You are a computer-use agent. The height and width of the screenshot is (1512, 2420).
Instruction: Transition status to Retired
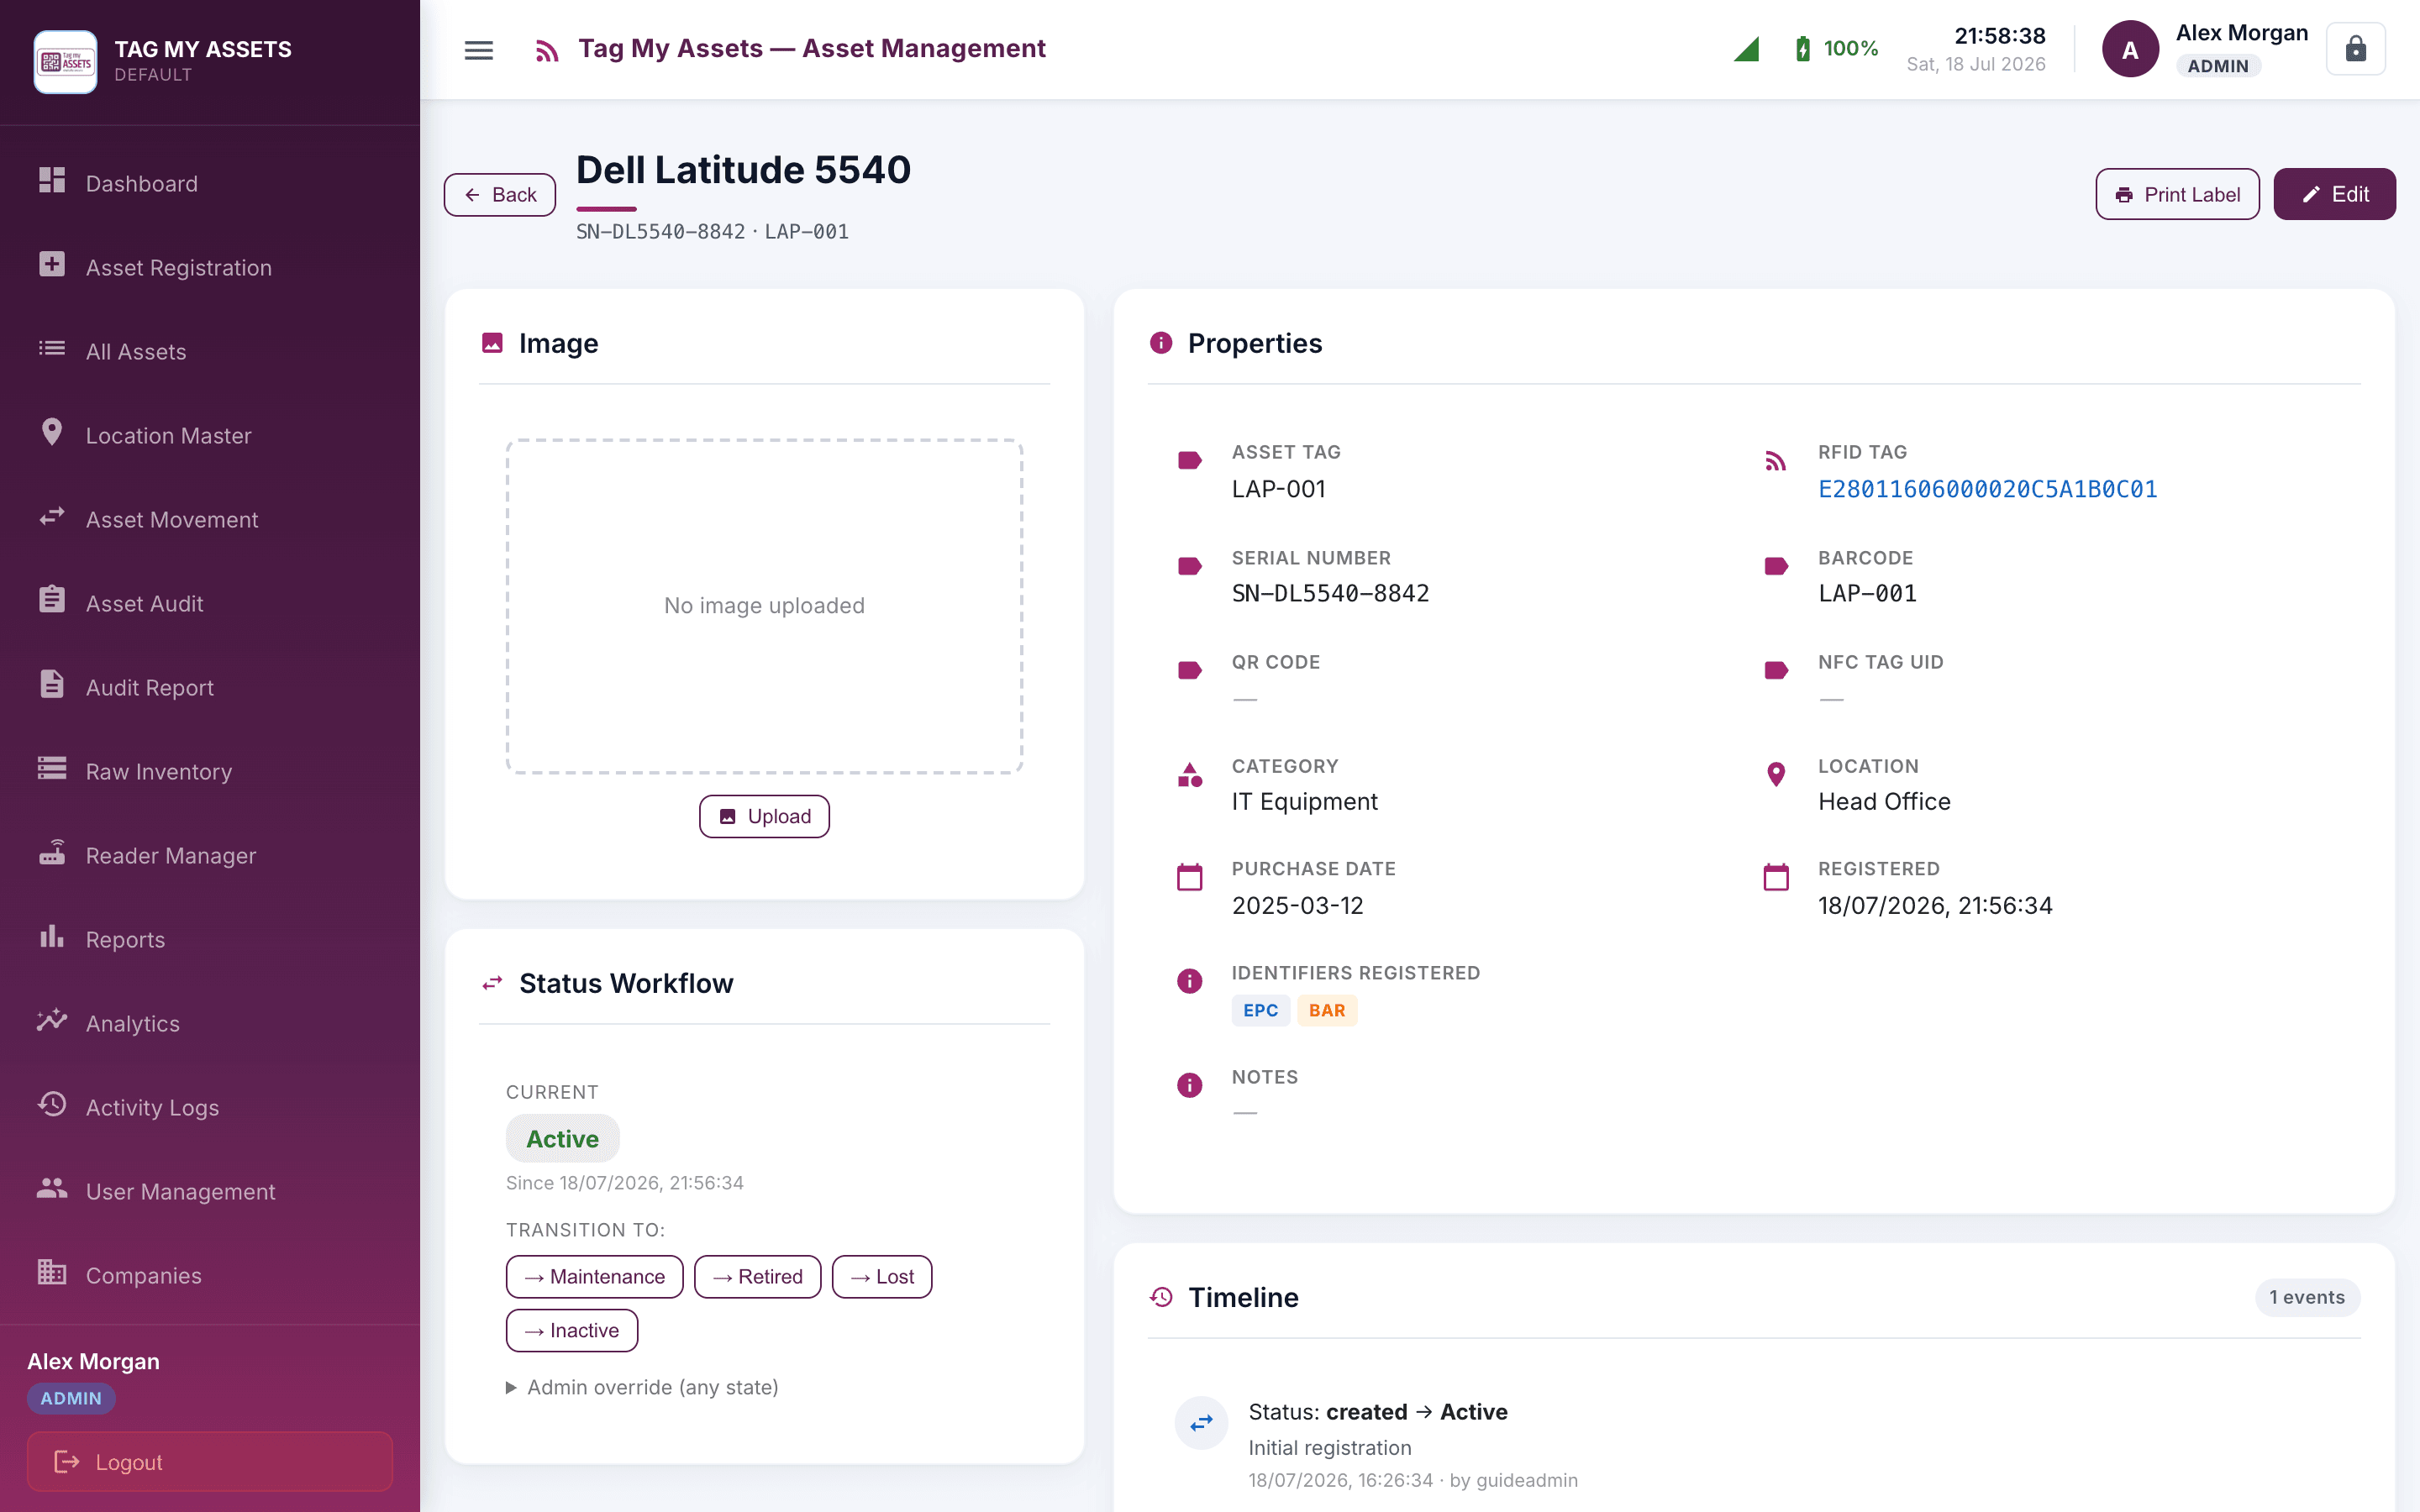757,1276
